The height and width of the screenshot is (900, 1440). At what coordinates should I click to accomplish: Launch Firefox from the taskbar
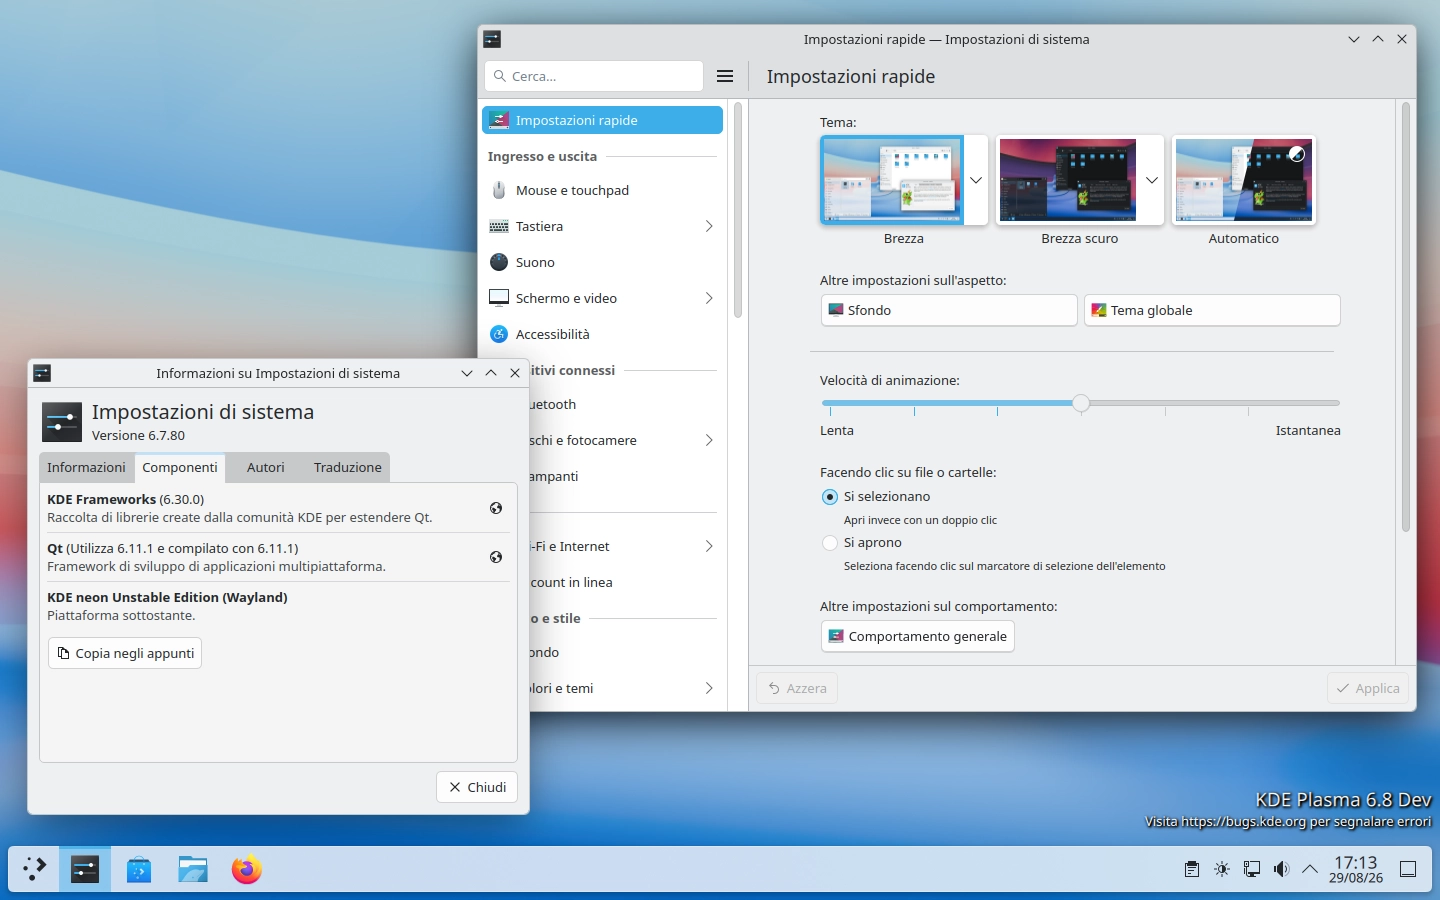tap(247, 869)
